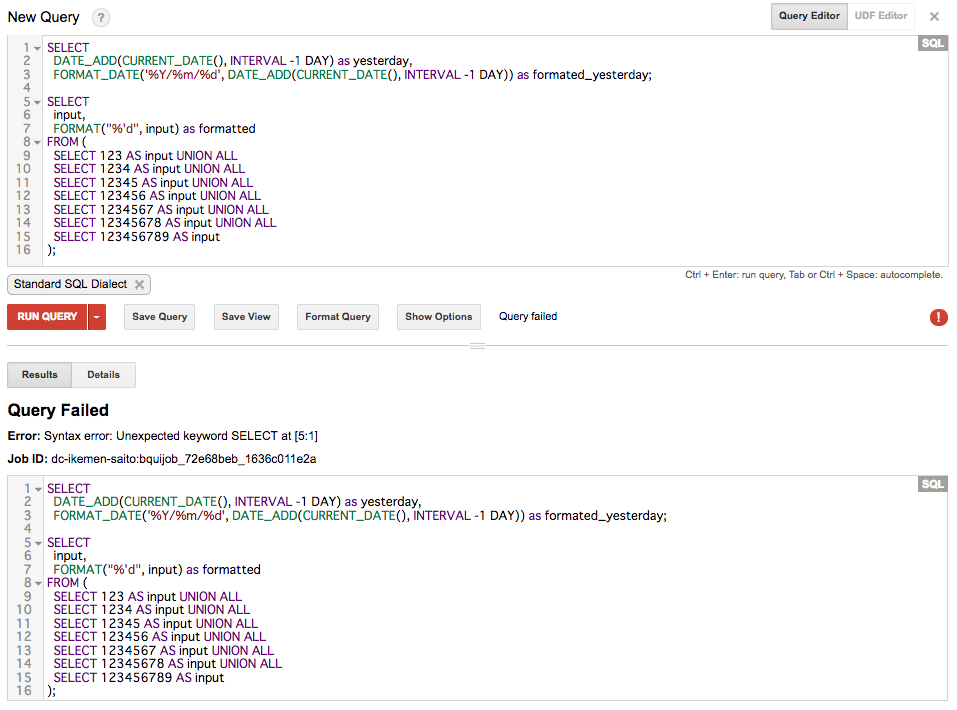Open the Run Query dropdown arrow
Viewport: 957px width, 710px height.
pyautogui.click(x=96, y=317)
